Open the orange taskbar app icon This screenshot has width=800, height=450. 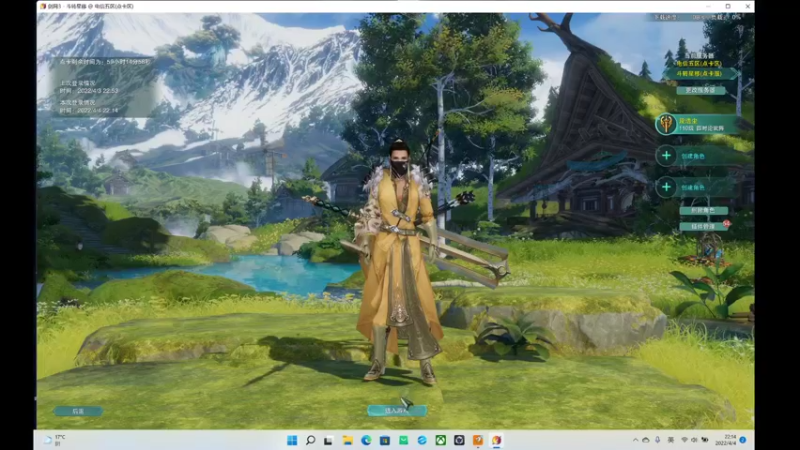pyautogui.click(x=478, y=440)
